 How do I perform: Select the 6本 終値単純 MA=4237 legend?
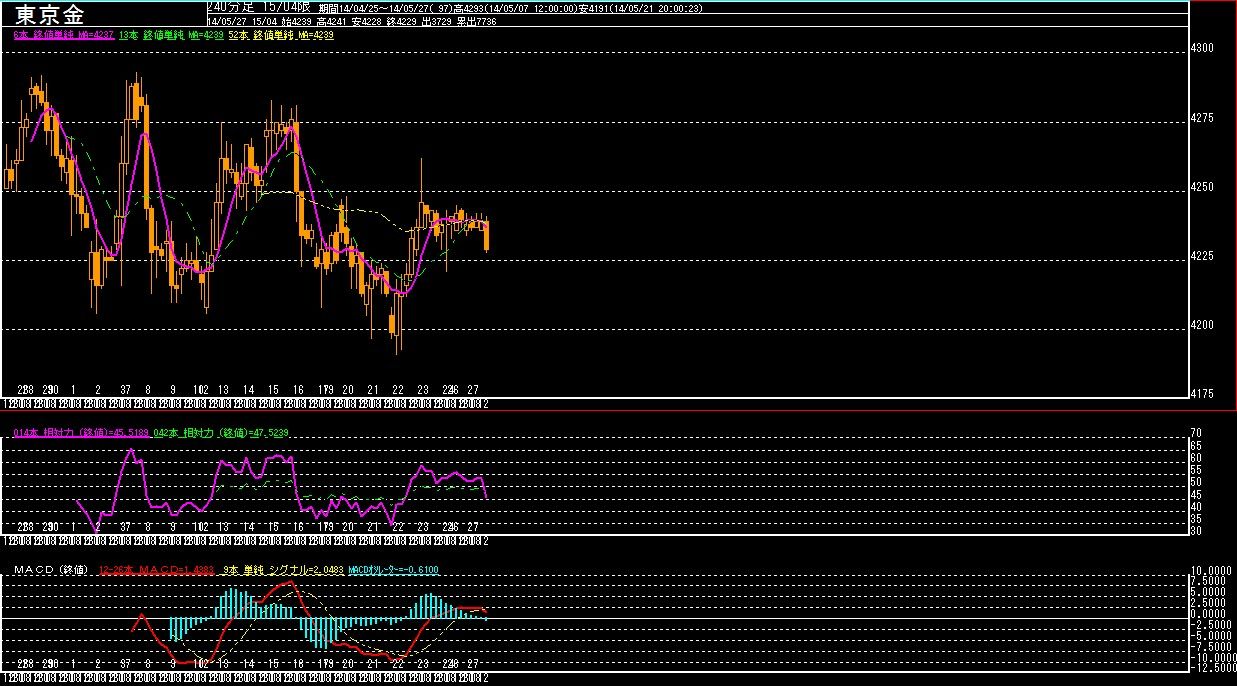(62, 35)
